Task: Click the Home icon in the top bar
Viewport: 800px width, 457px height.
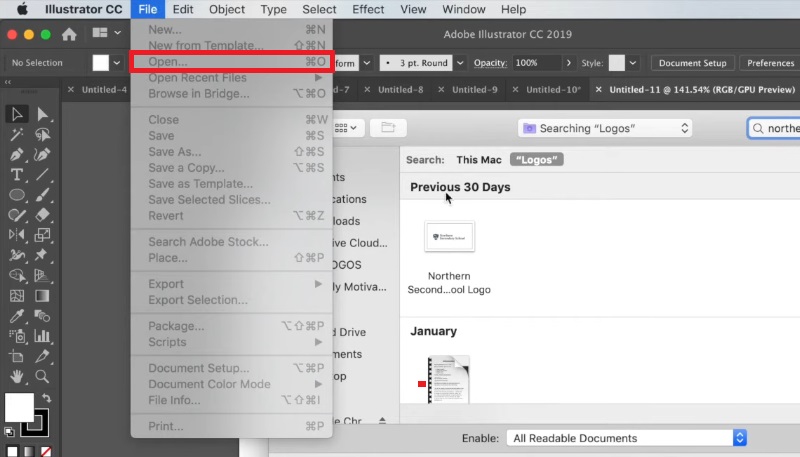Action: coord(69,34)
